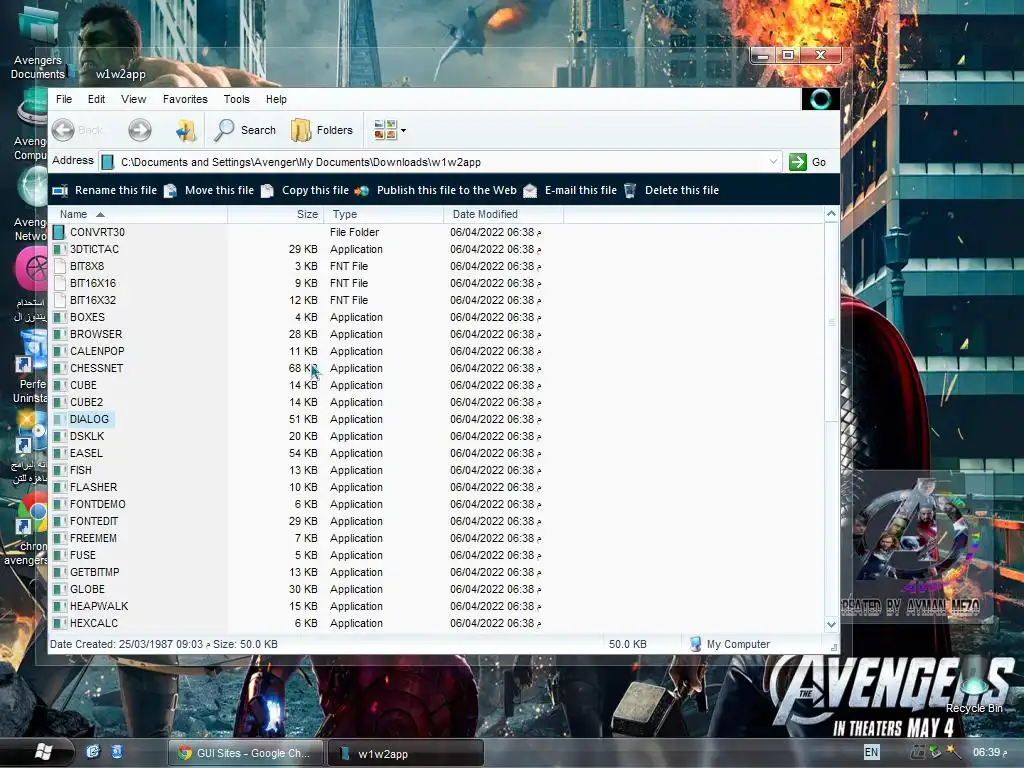Switch to GUI Sites Google Chrome taskbar button
Image resolution: width=1024 pixels, height=768 pixels.
(246, 753)
